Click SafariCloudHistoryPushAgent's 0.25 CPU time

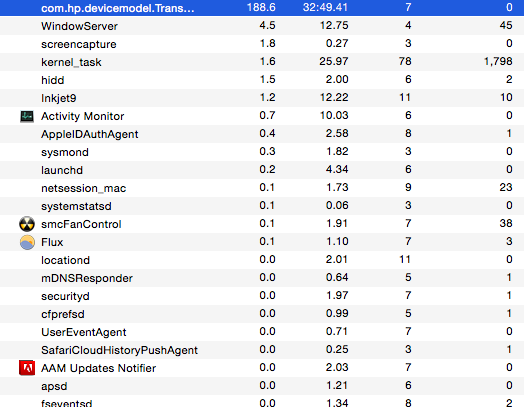(337, 350)
